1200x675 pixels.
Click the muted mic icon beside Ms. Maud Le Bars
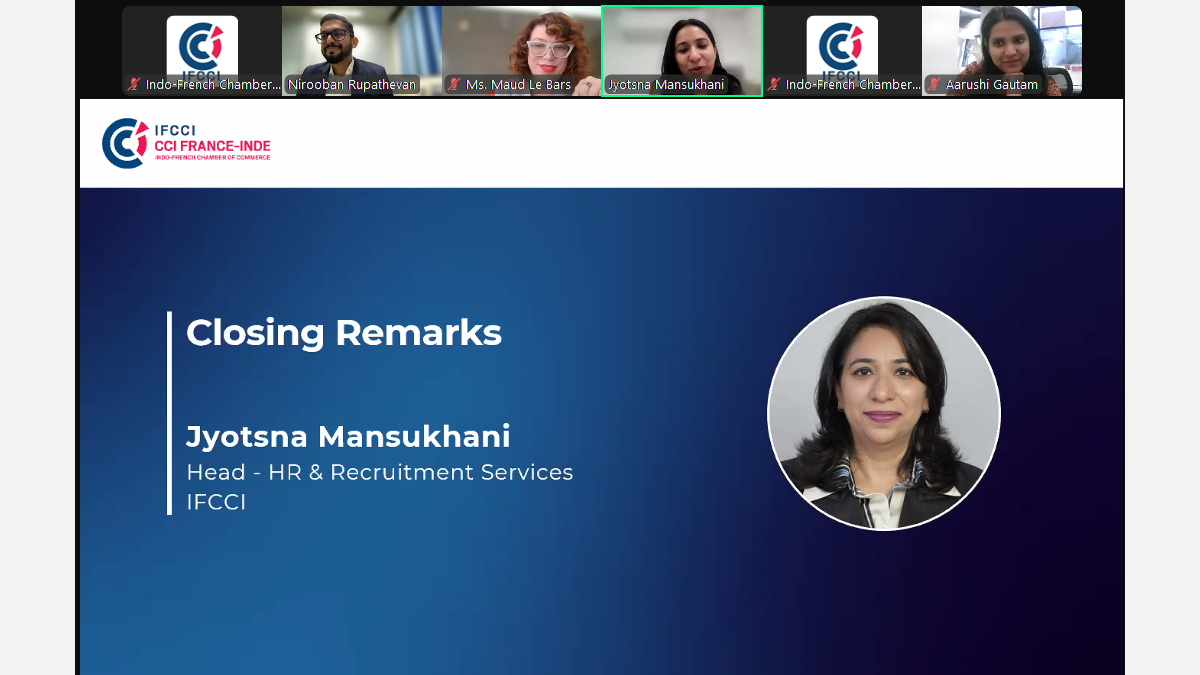(454, 85)
